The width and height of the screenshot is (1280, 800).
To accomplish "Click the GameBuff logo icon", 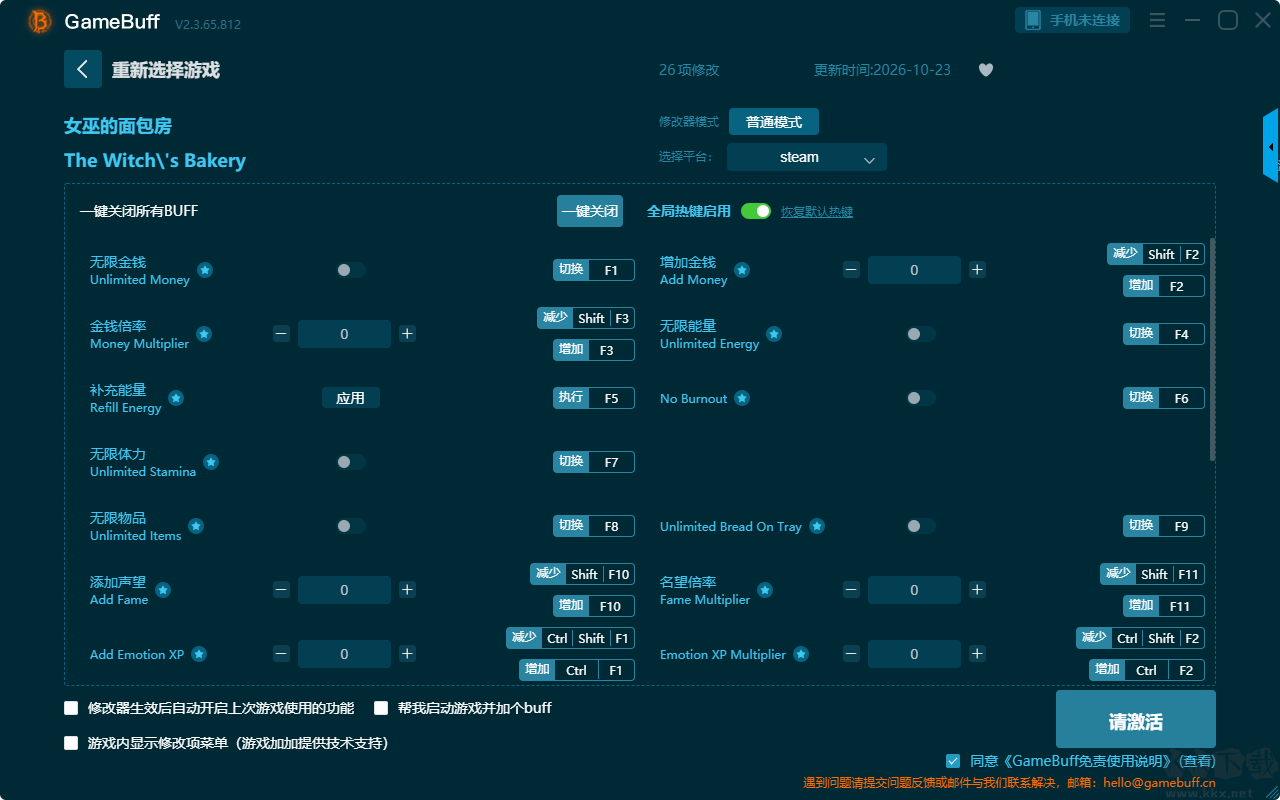I will 40,21.
